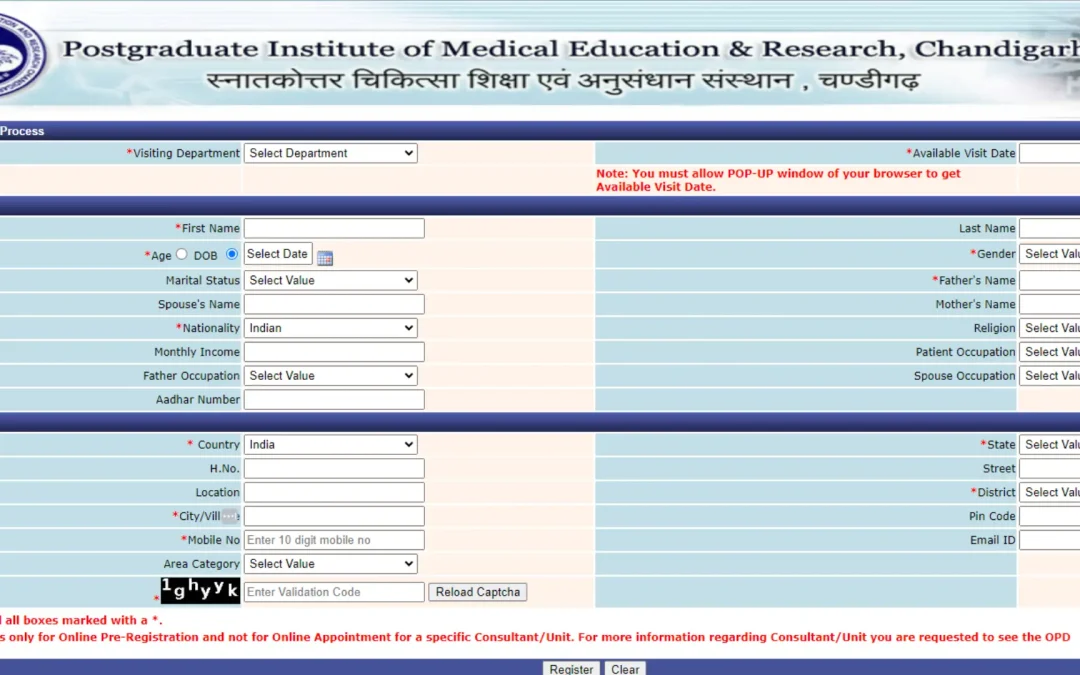Click the Register button
The height and width of the screenshot is (675, 1080).
(x=571, y=669)
